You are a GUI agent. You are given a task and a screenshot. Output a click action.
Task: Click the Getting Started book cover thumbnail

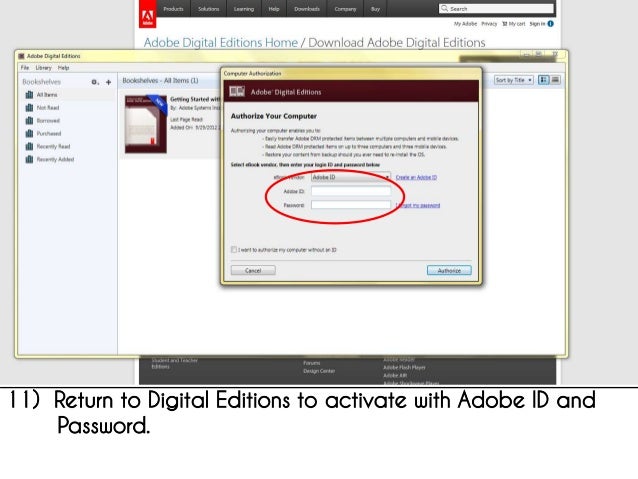coord(146,124)
